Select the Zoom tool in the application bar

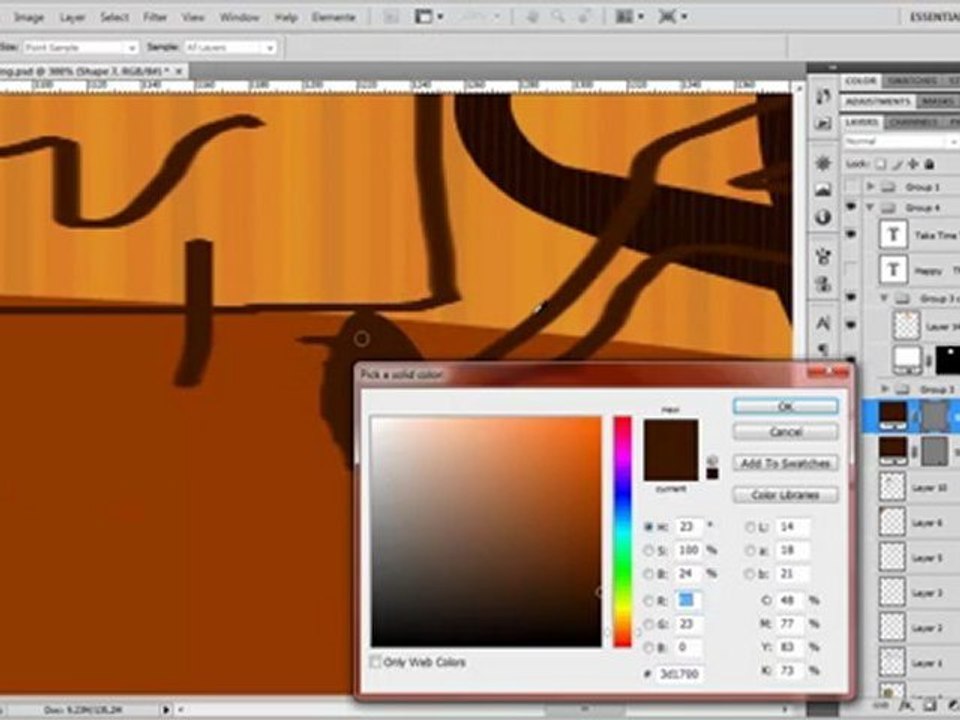pos(558,17)
